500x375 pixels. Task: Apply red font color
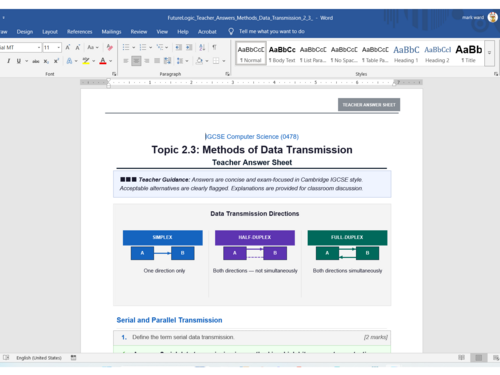[103, 61]
